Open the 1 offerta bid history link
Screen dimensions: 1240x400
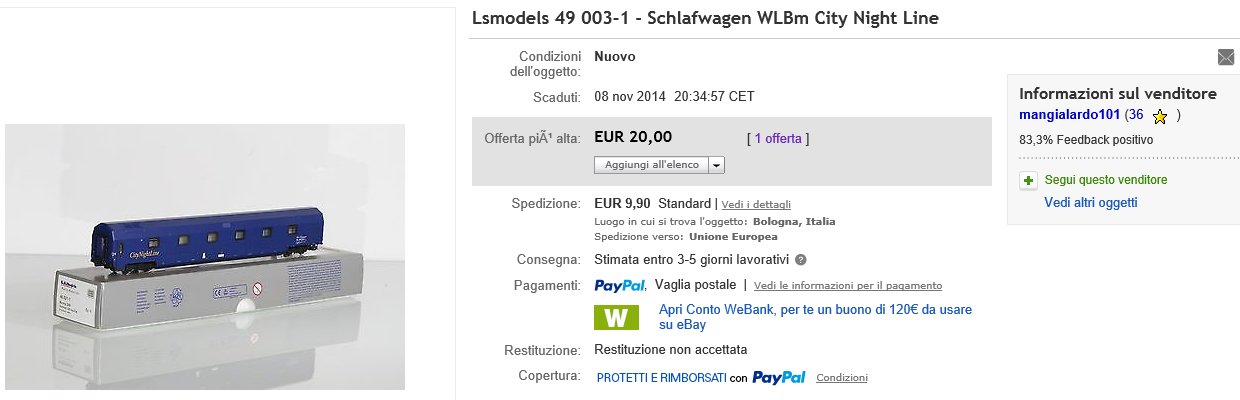[x=778, y=138]
